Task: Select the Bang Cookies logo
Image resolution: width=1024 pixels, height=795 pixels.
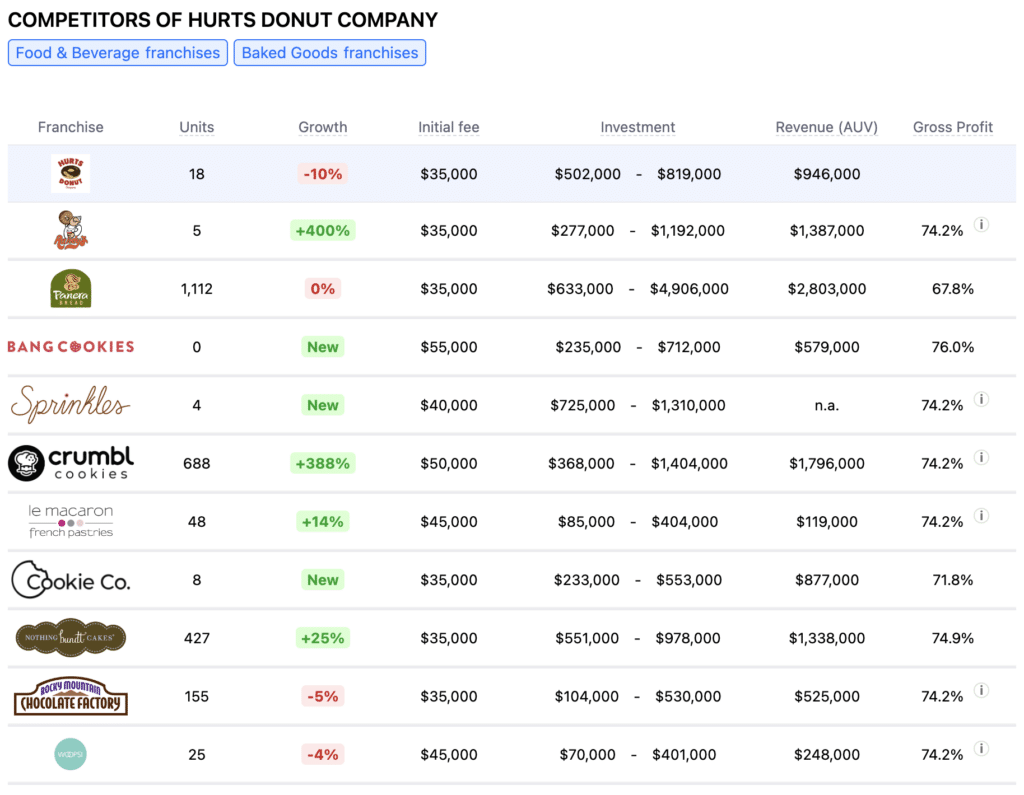Action: 71,347
